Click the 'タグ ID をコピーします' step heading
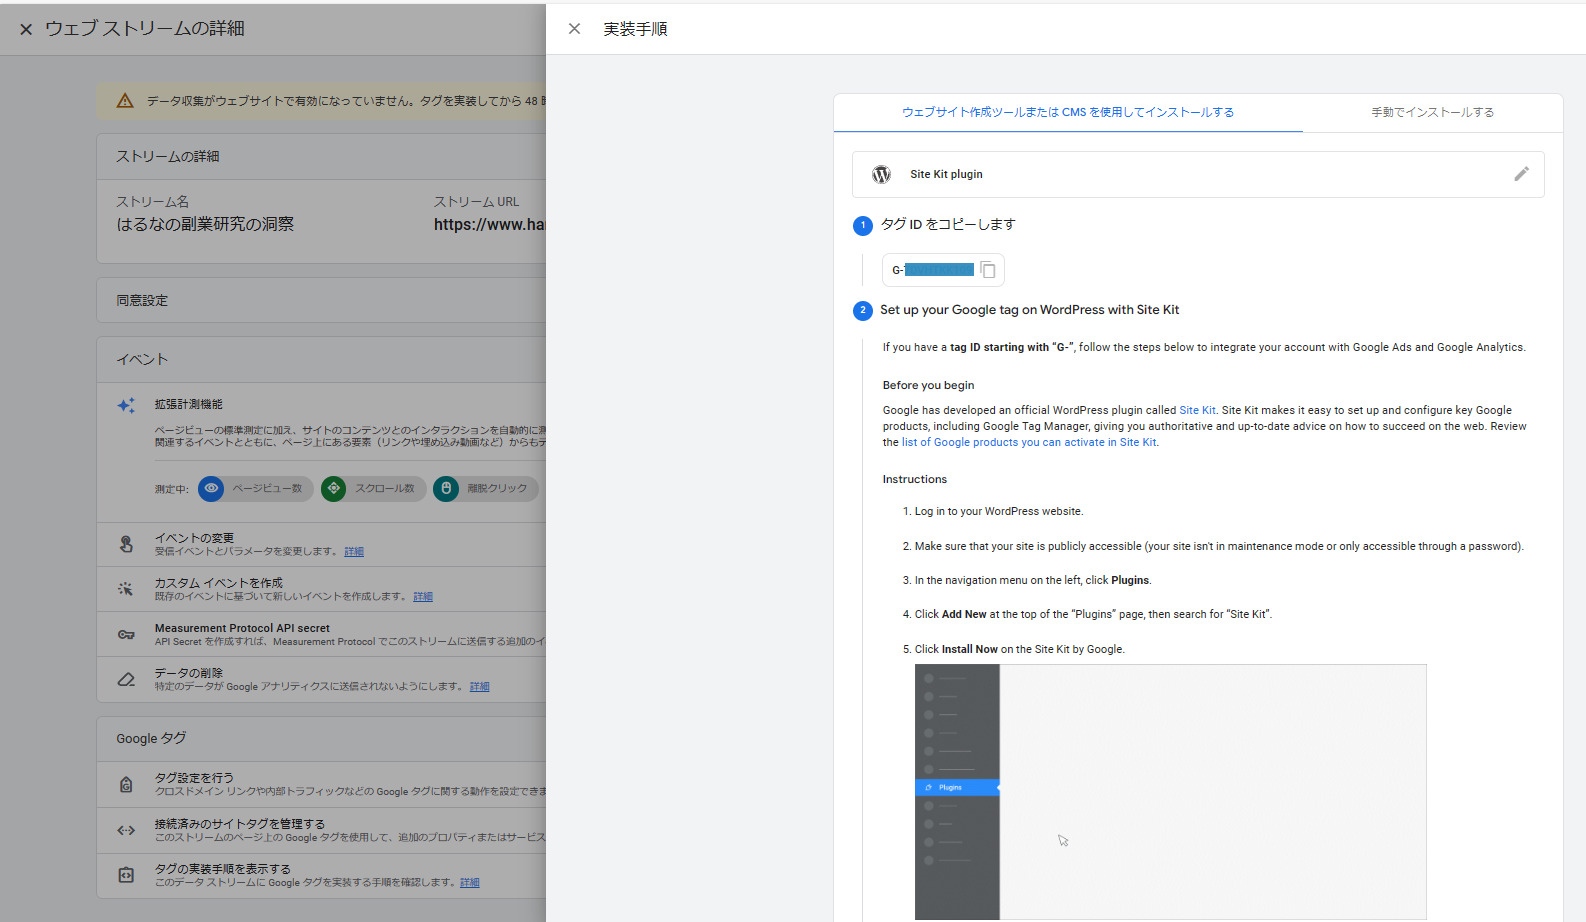 (948, 224)
